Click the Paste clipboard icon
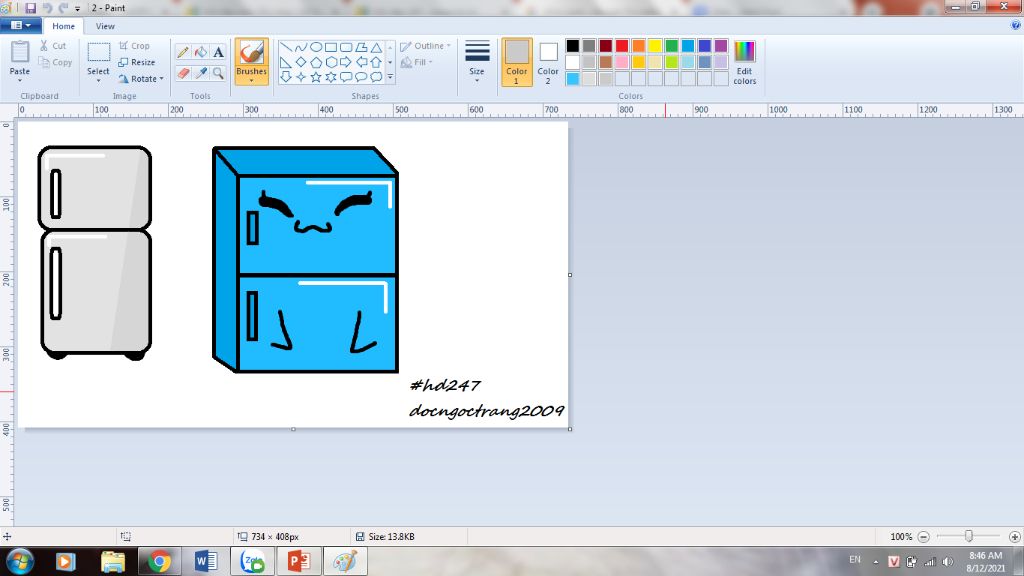Image resolution: width=1024 pixels, height=576 pixels. coord(20,52)
